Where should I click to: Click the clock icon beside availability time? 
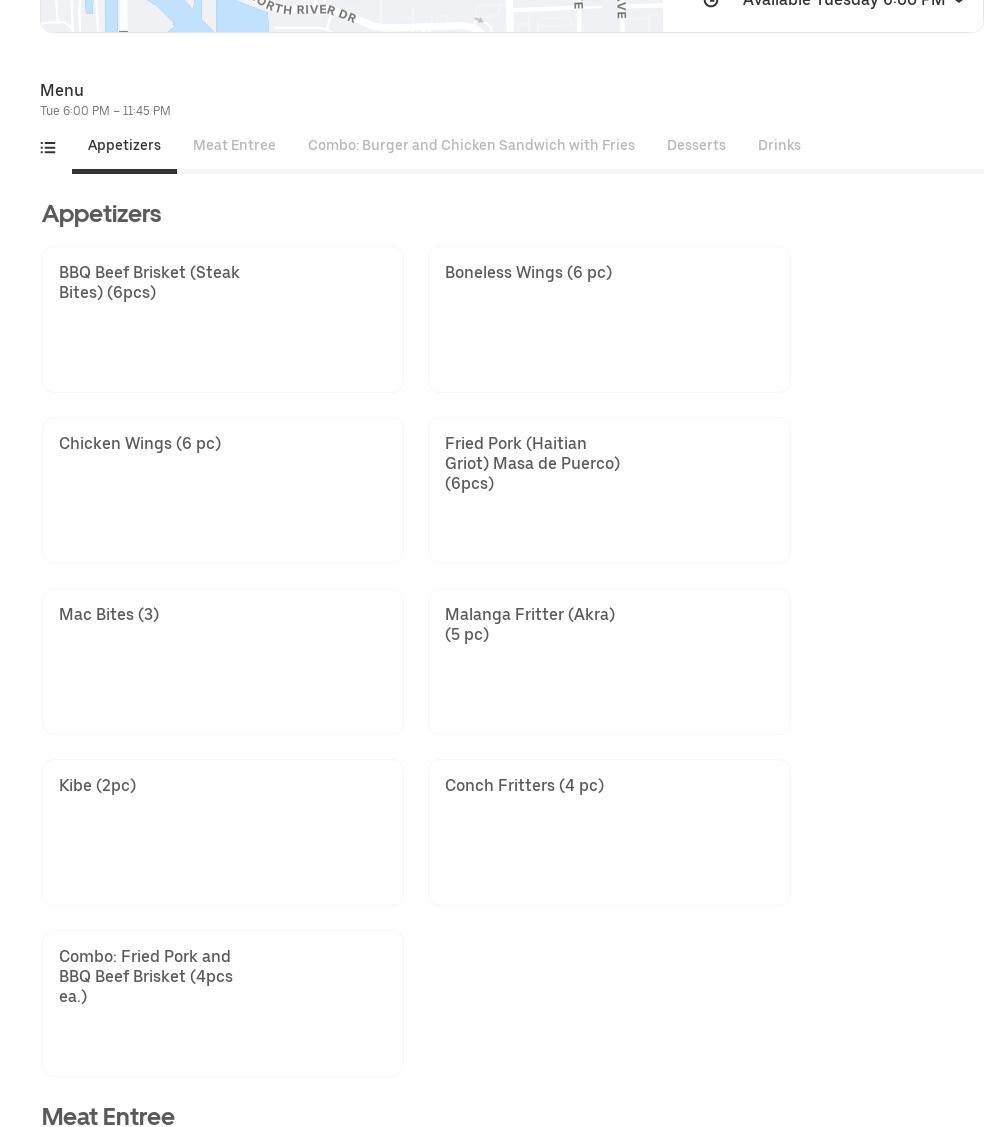point(711,3)
